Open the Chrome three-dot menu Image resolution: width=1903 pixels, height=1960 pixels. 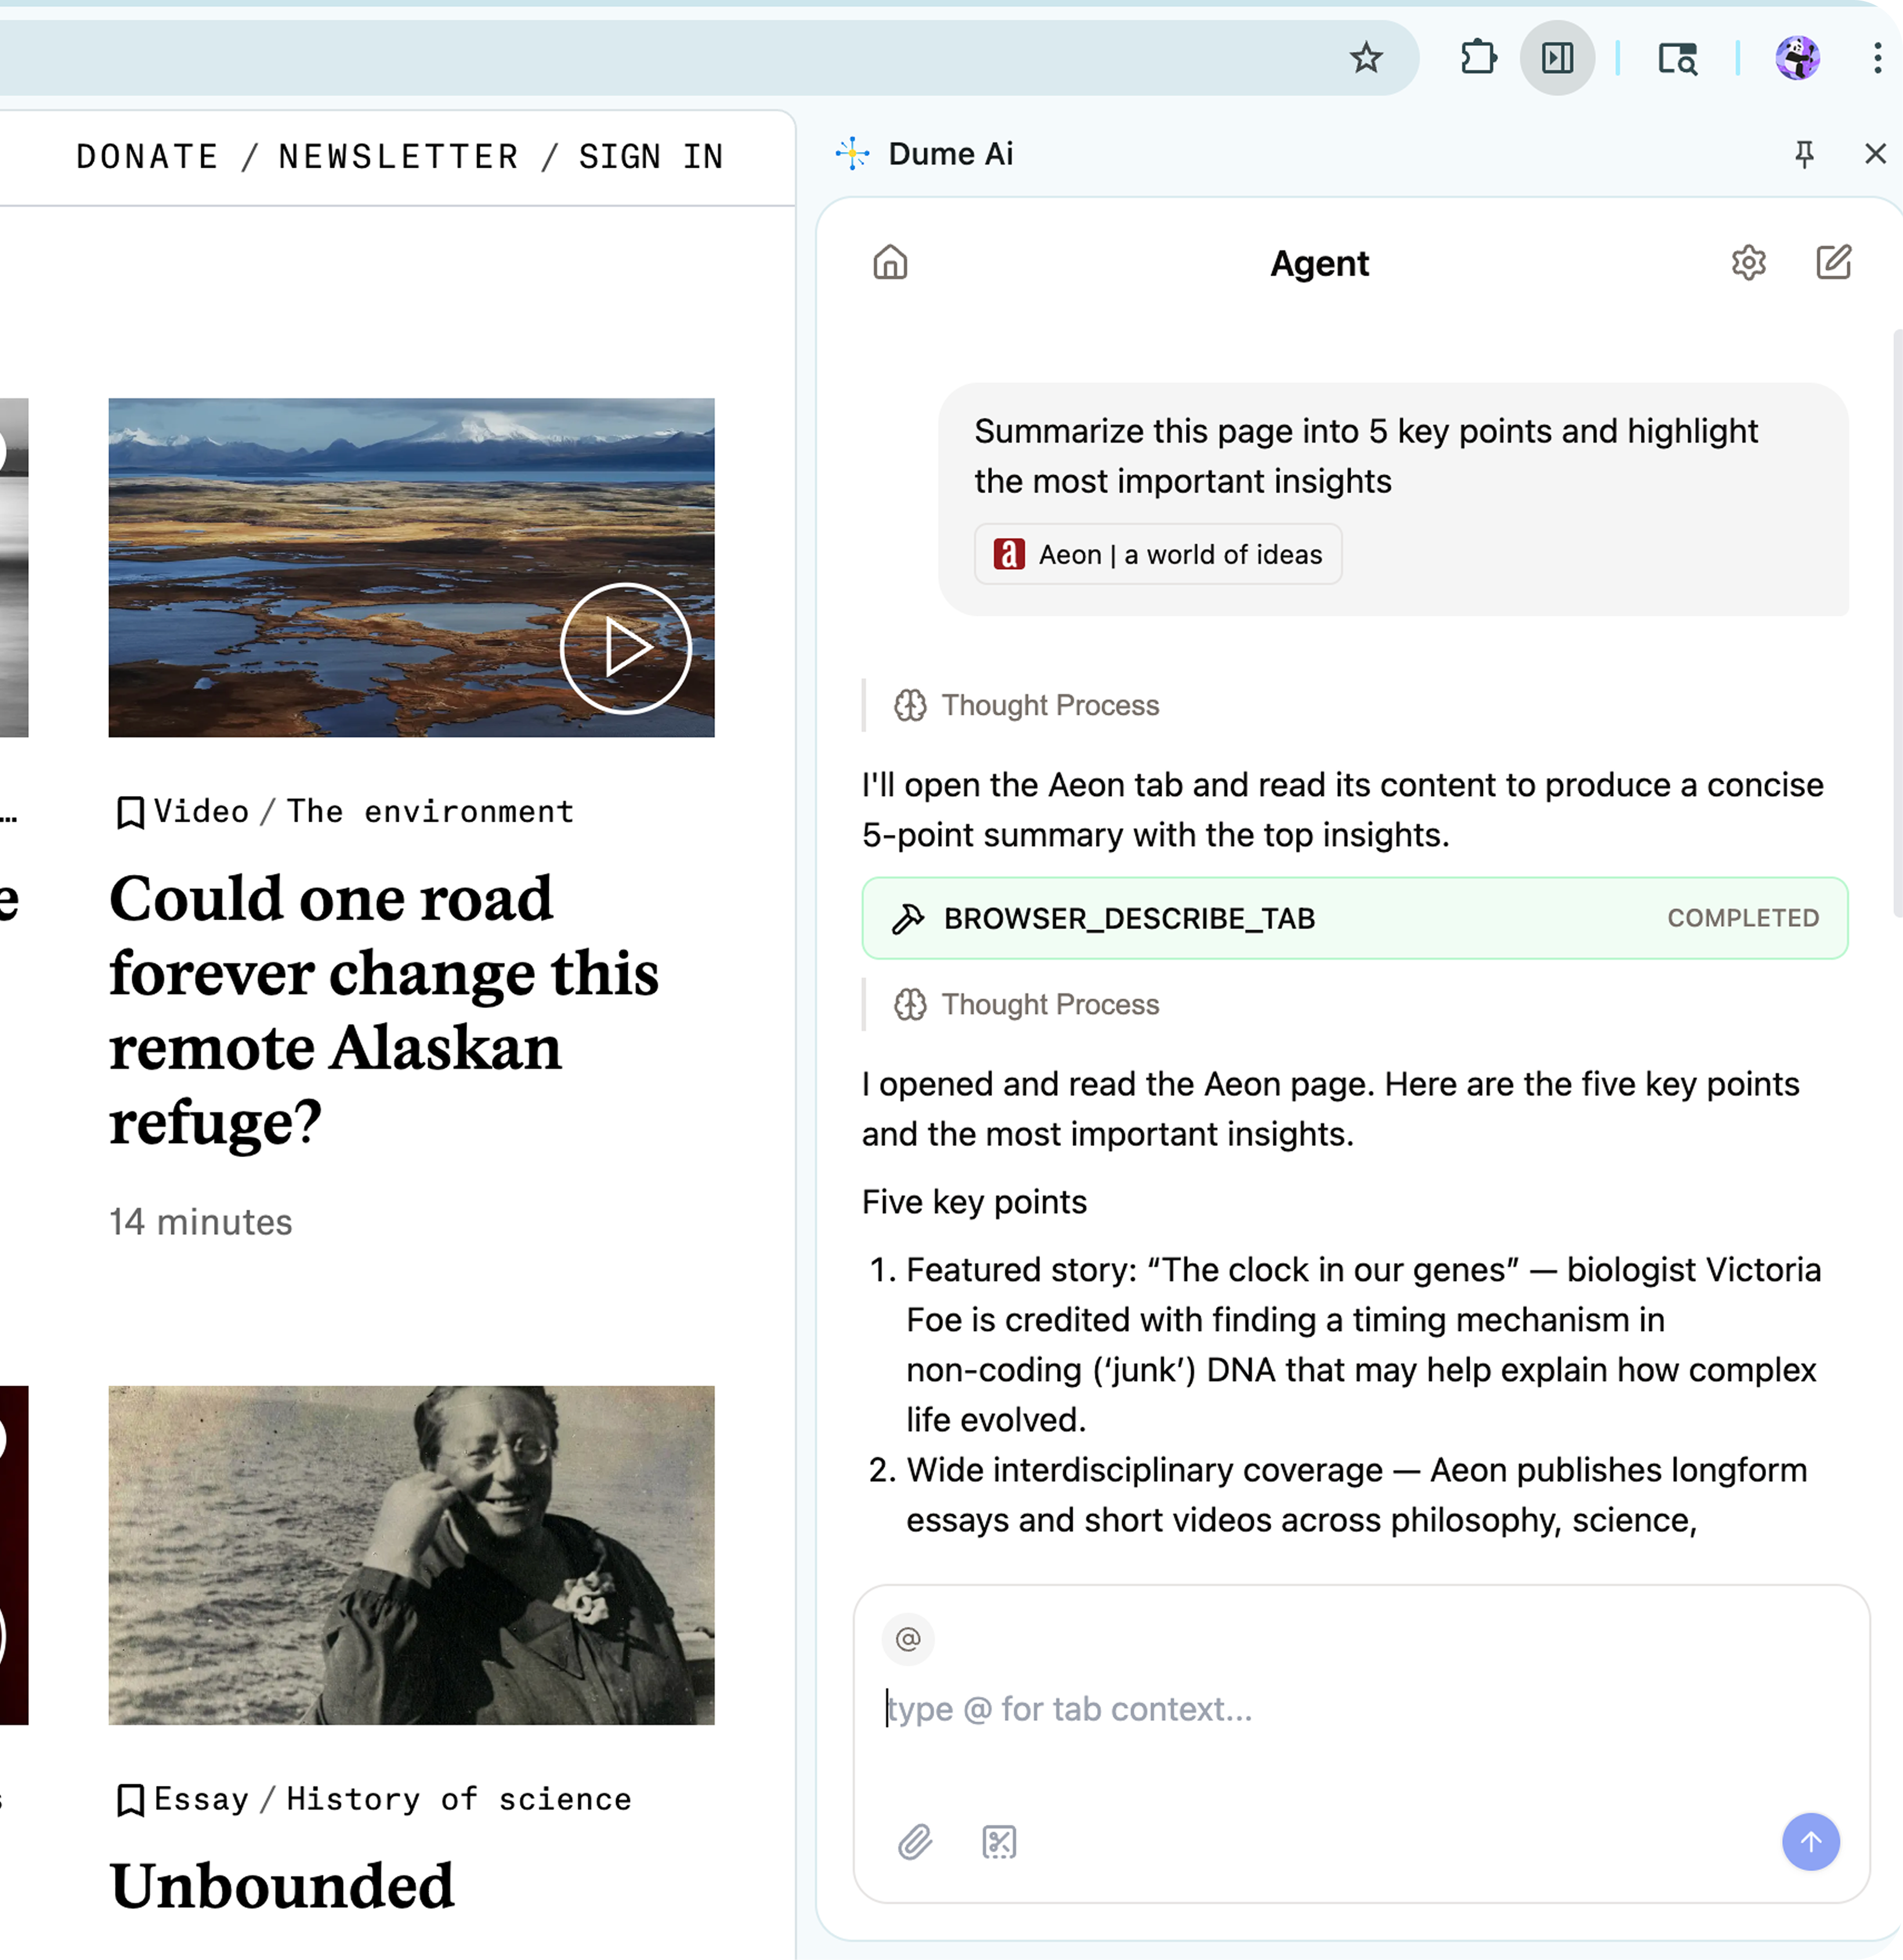pyautogui.click(x=1877, y=58)
